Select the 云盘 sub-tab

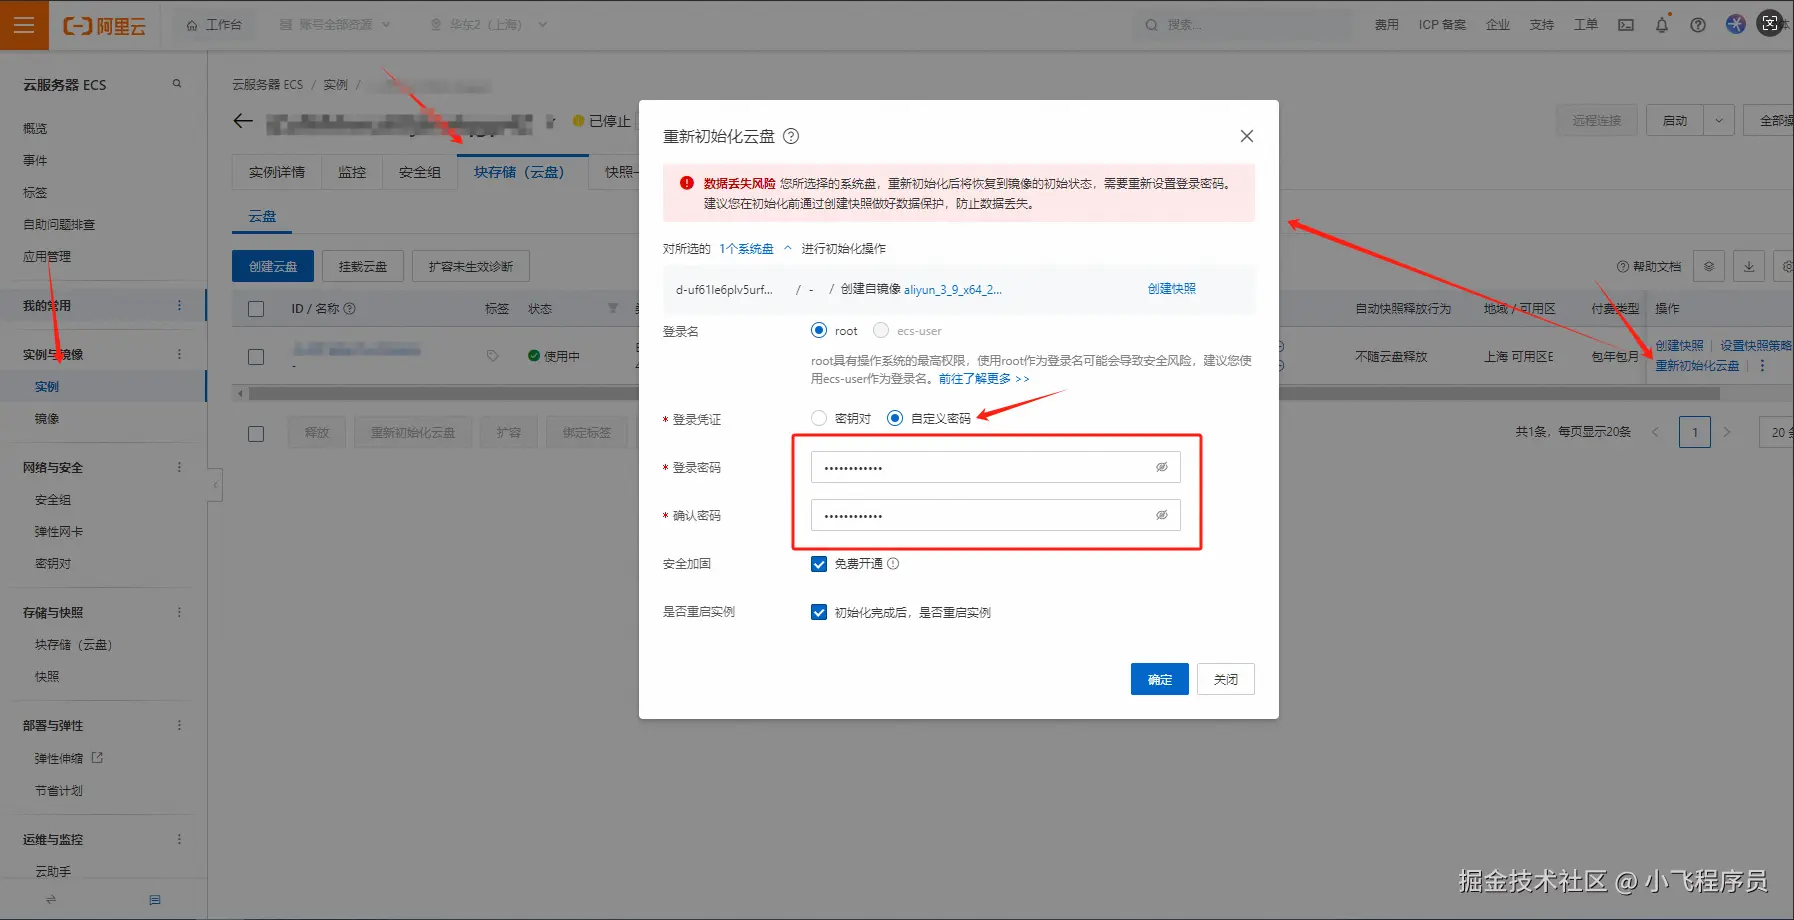coord(262,216)
